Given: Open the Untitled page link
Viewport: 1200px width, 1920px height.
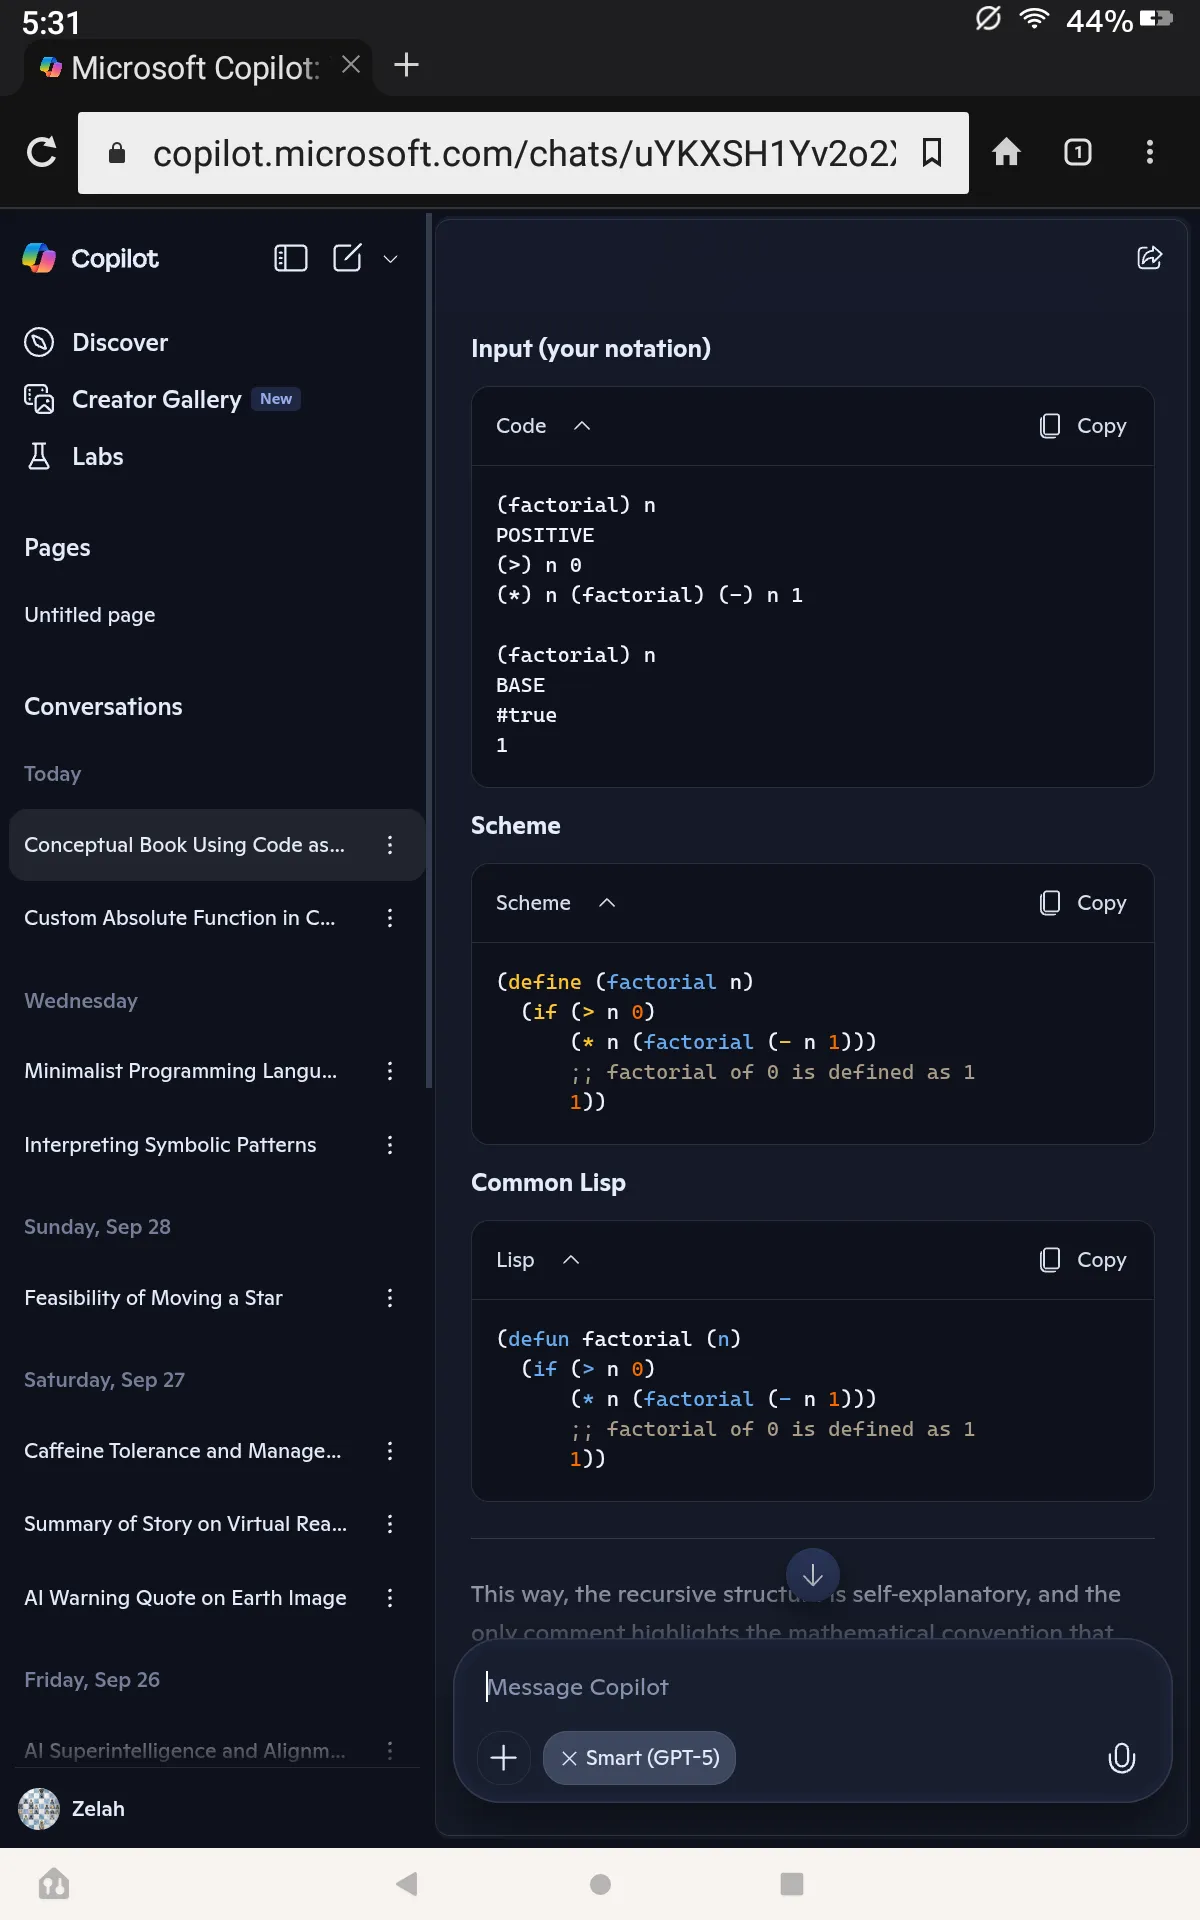Looking at the screenshot, I should click(x=90, y=615).
